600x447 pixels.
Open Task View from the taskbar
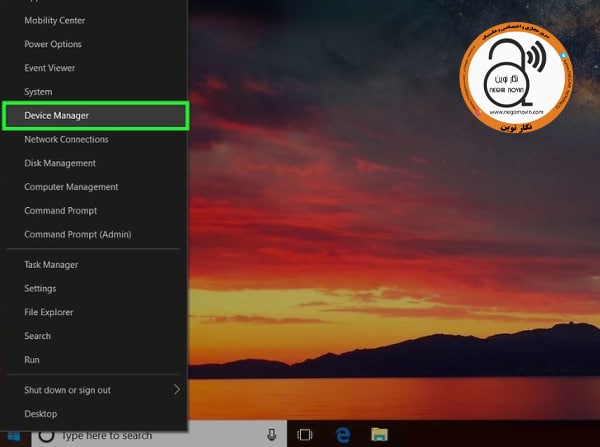(x=305, y=435)
